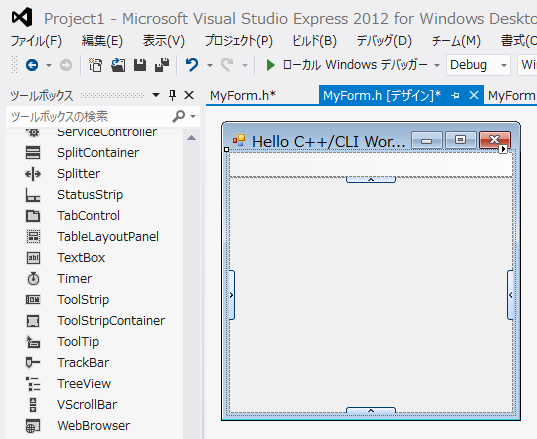
Task: Open the Debug configuration combo box
Action: 478,65
